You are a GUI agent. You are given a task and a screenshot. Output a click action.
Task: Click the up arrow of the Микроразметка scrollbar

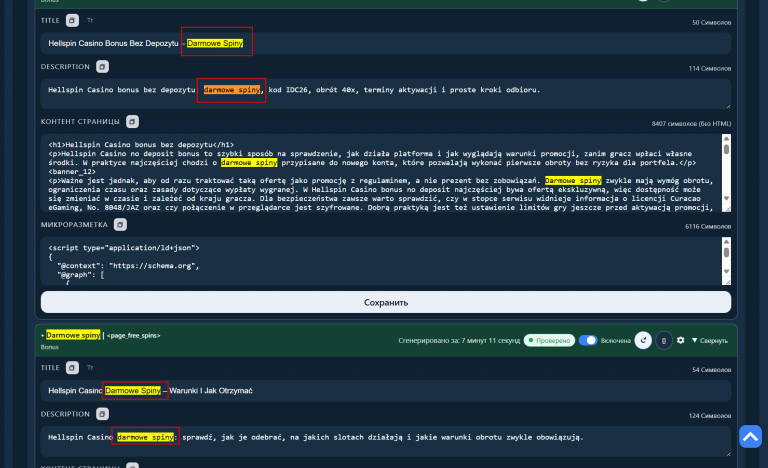tap(726, 242)
